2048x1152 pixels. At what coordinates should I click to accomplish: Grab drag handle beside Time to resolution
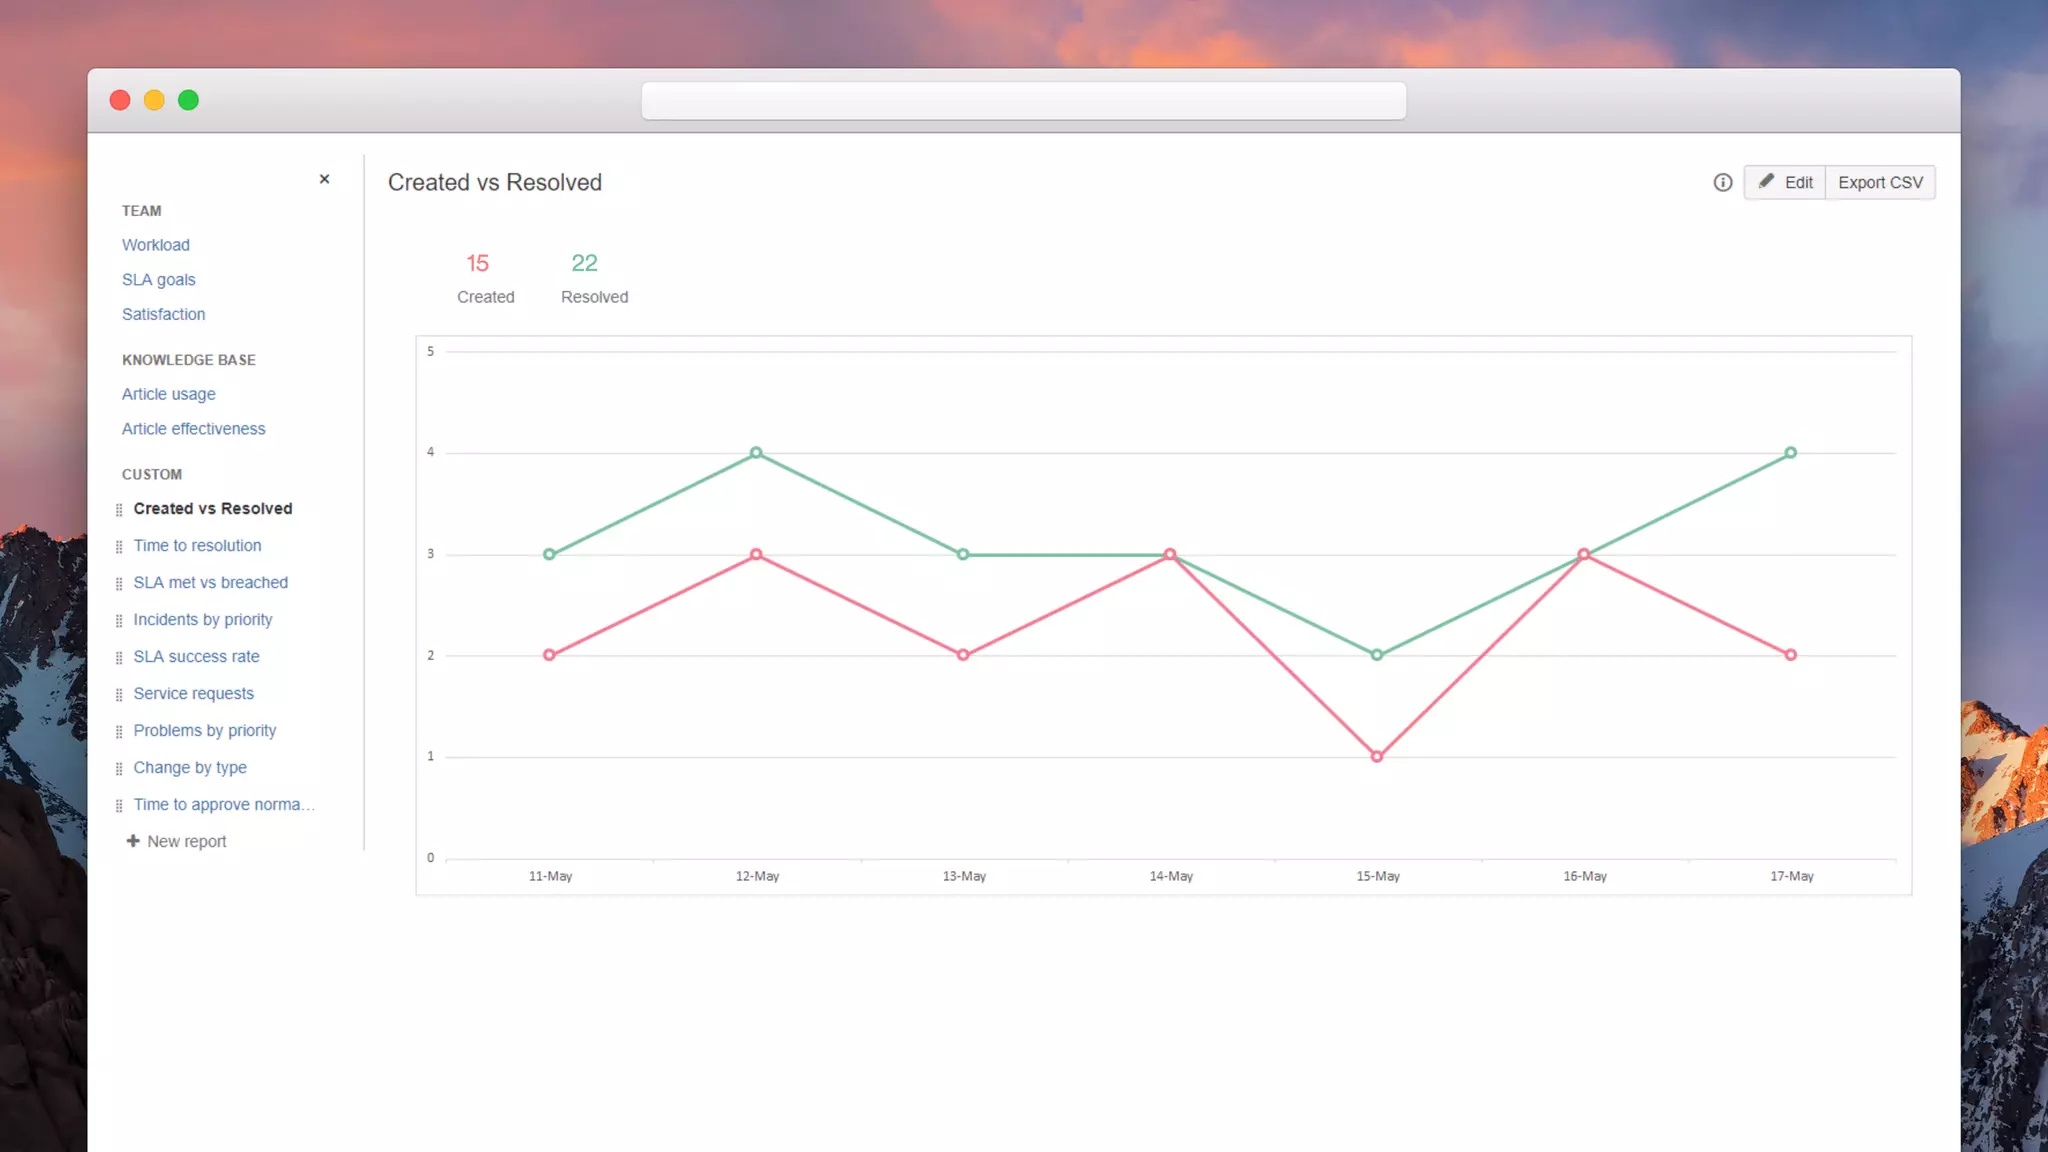pyautogui.click(x=119, y=546)
